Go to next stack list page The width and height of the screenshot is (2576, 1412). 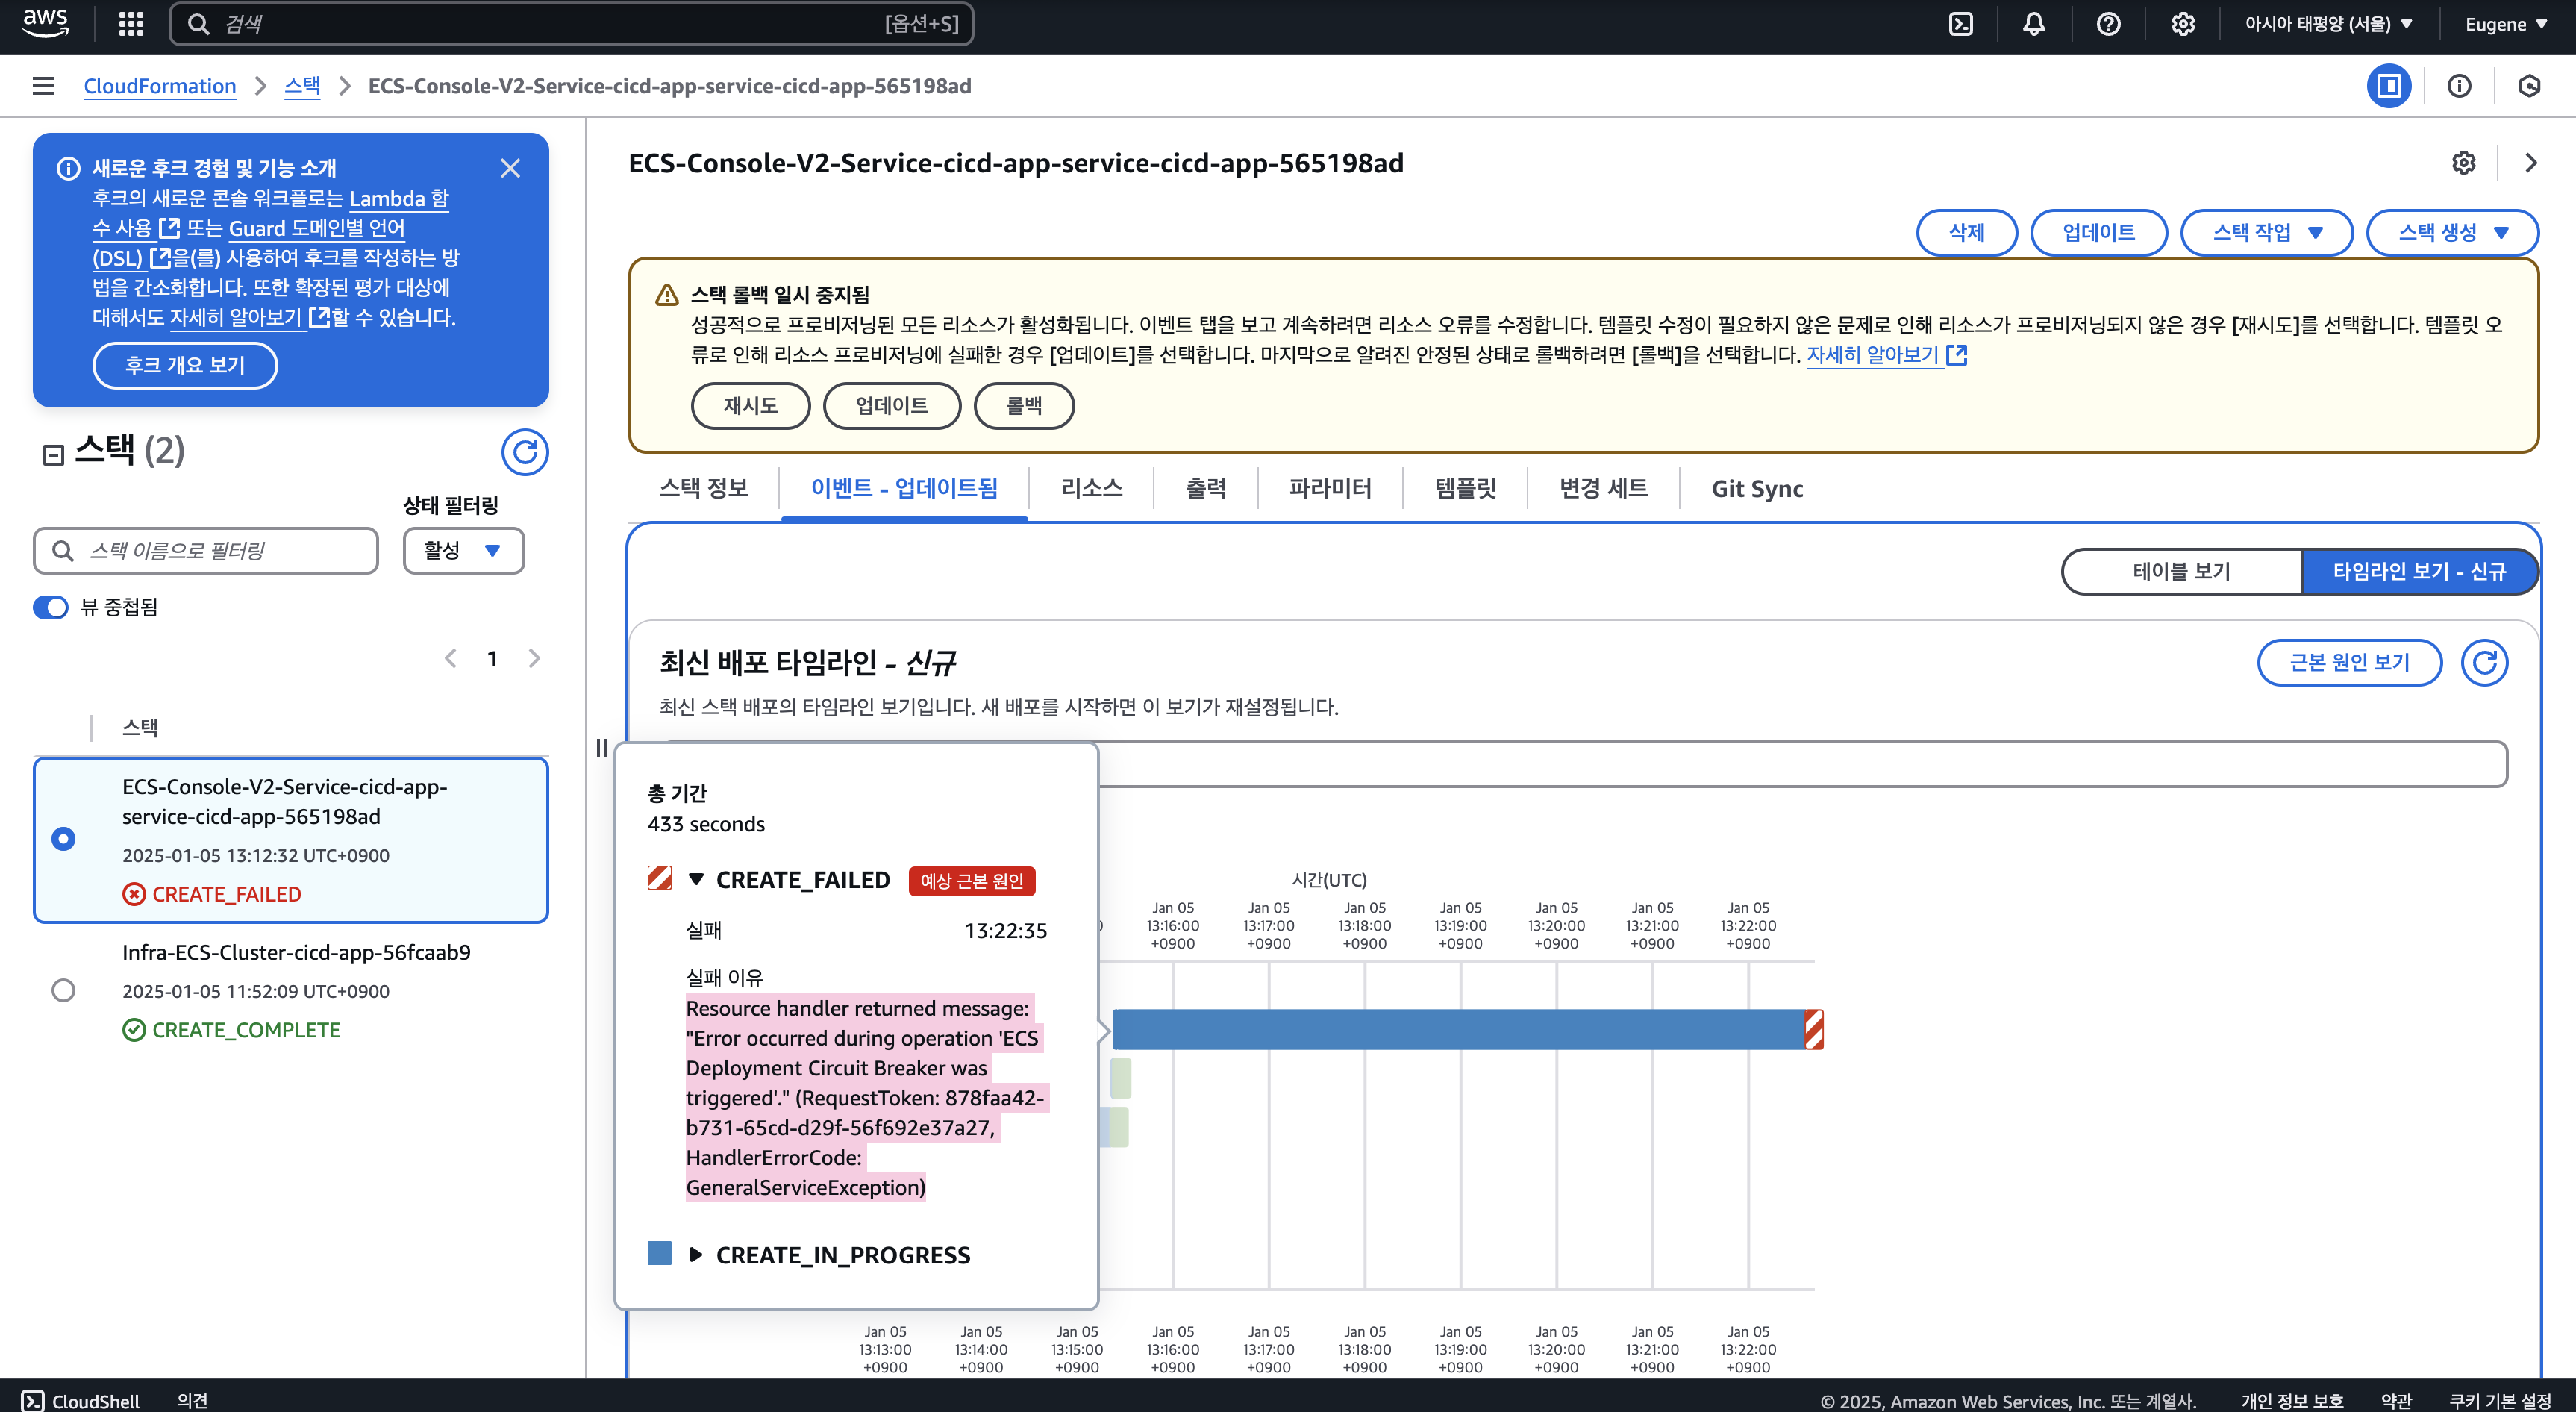click(x=535, y=658)
